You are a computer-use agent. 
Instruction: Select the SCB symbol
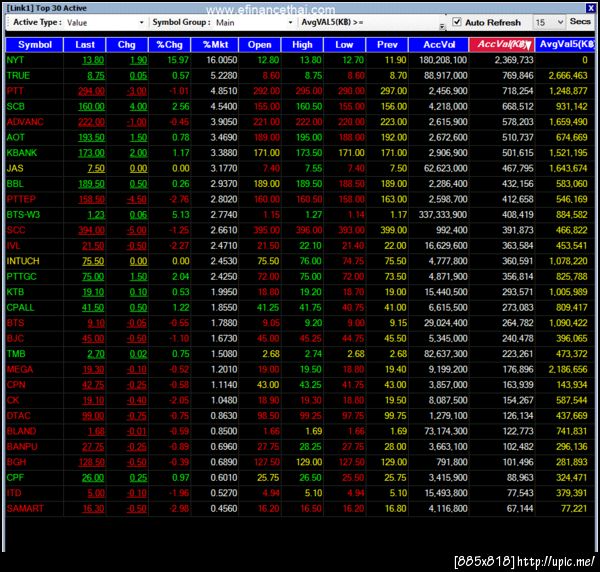[15, 106]
